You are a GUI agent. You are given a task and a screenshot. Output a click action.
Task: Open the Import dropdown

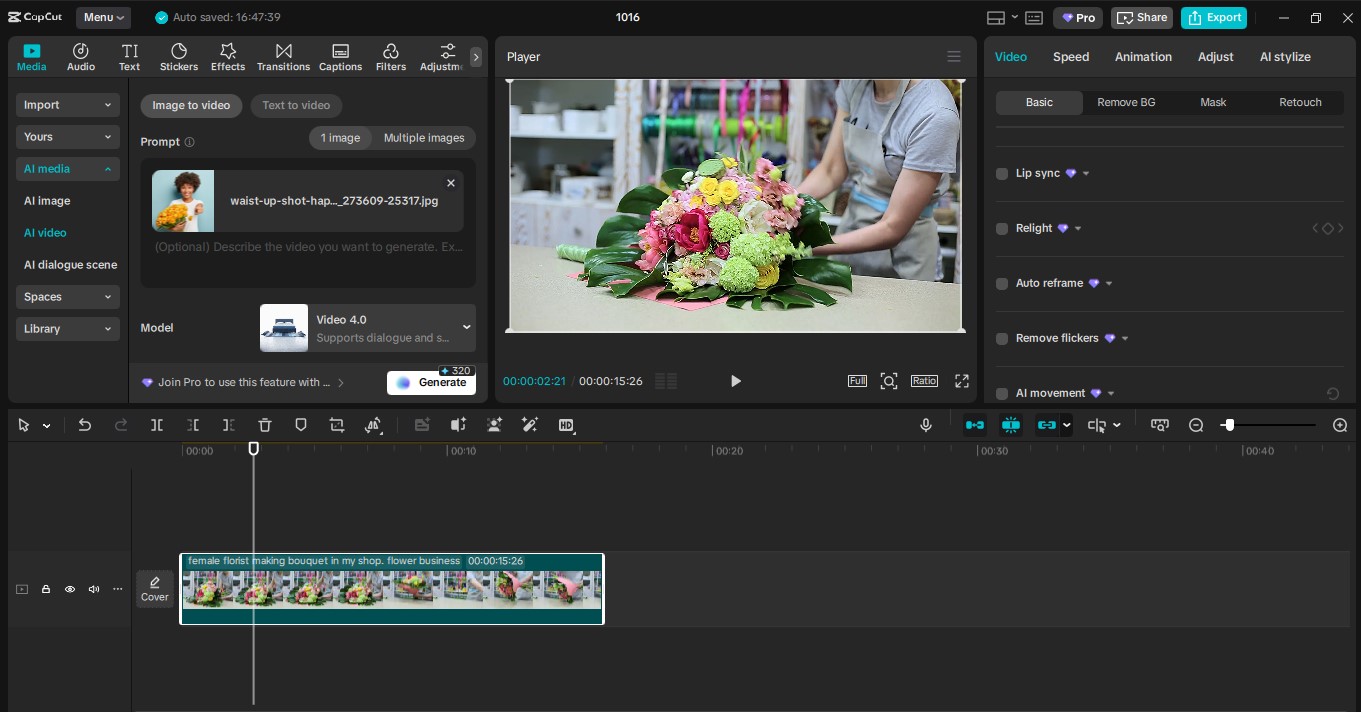point(67,104)
